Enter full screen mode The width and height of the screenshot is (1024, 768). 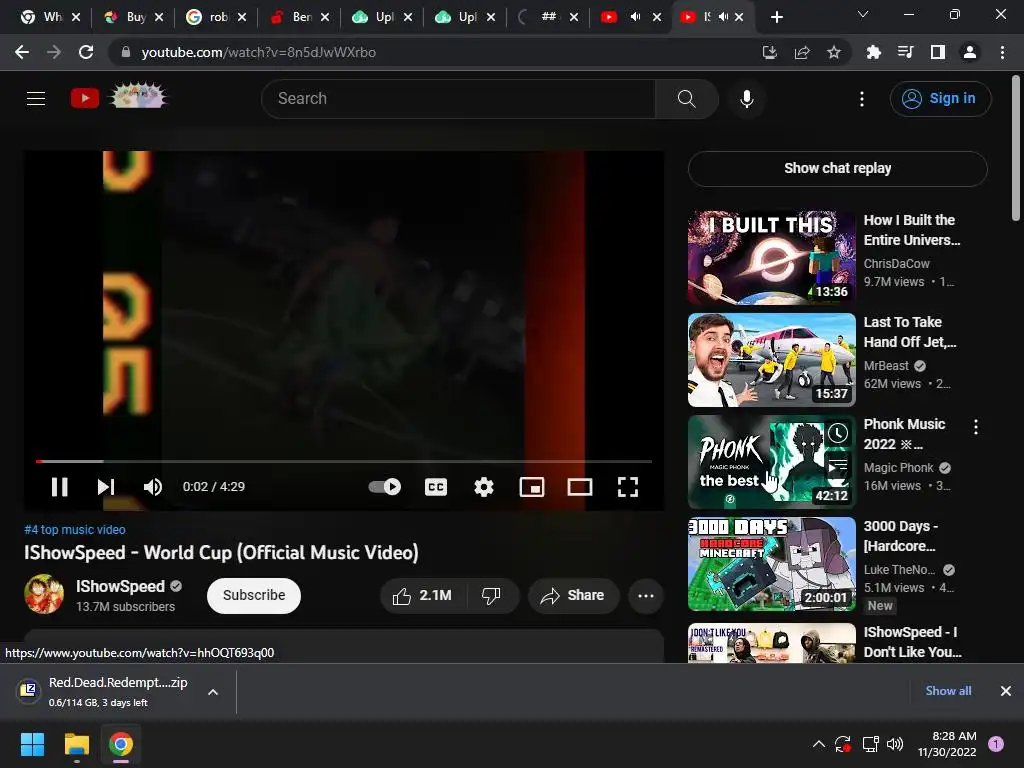tap(628, 487)
